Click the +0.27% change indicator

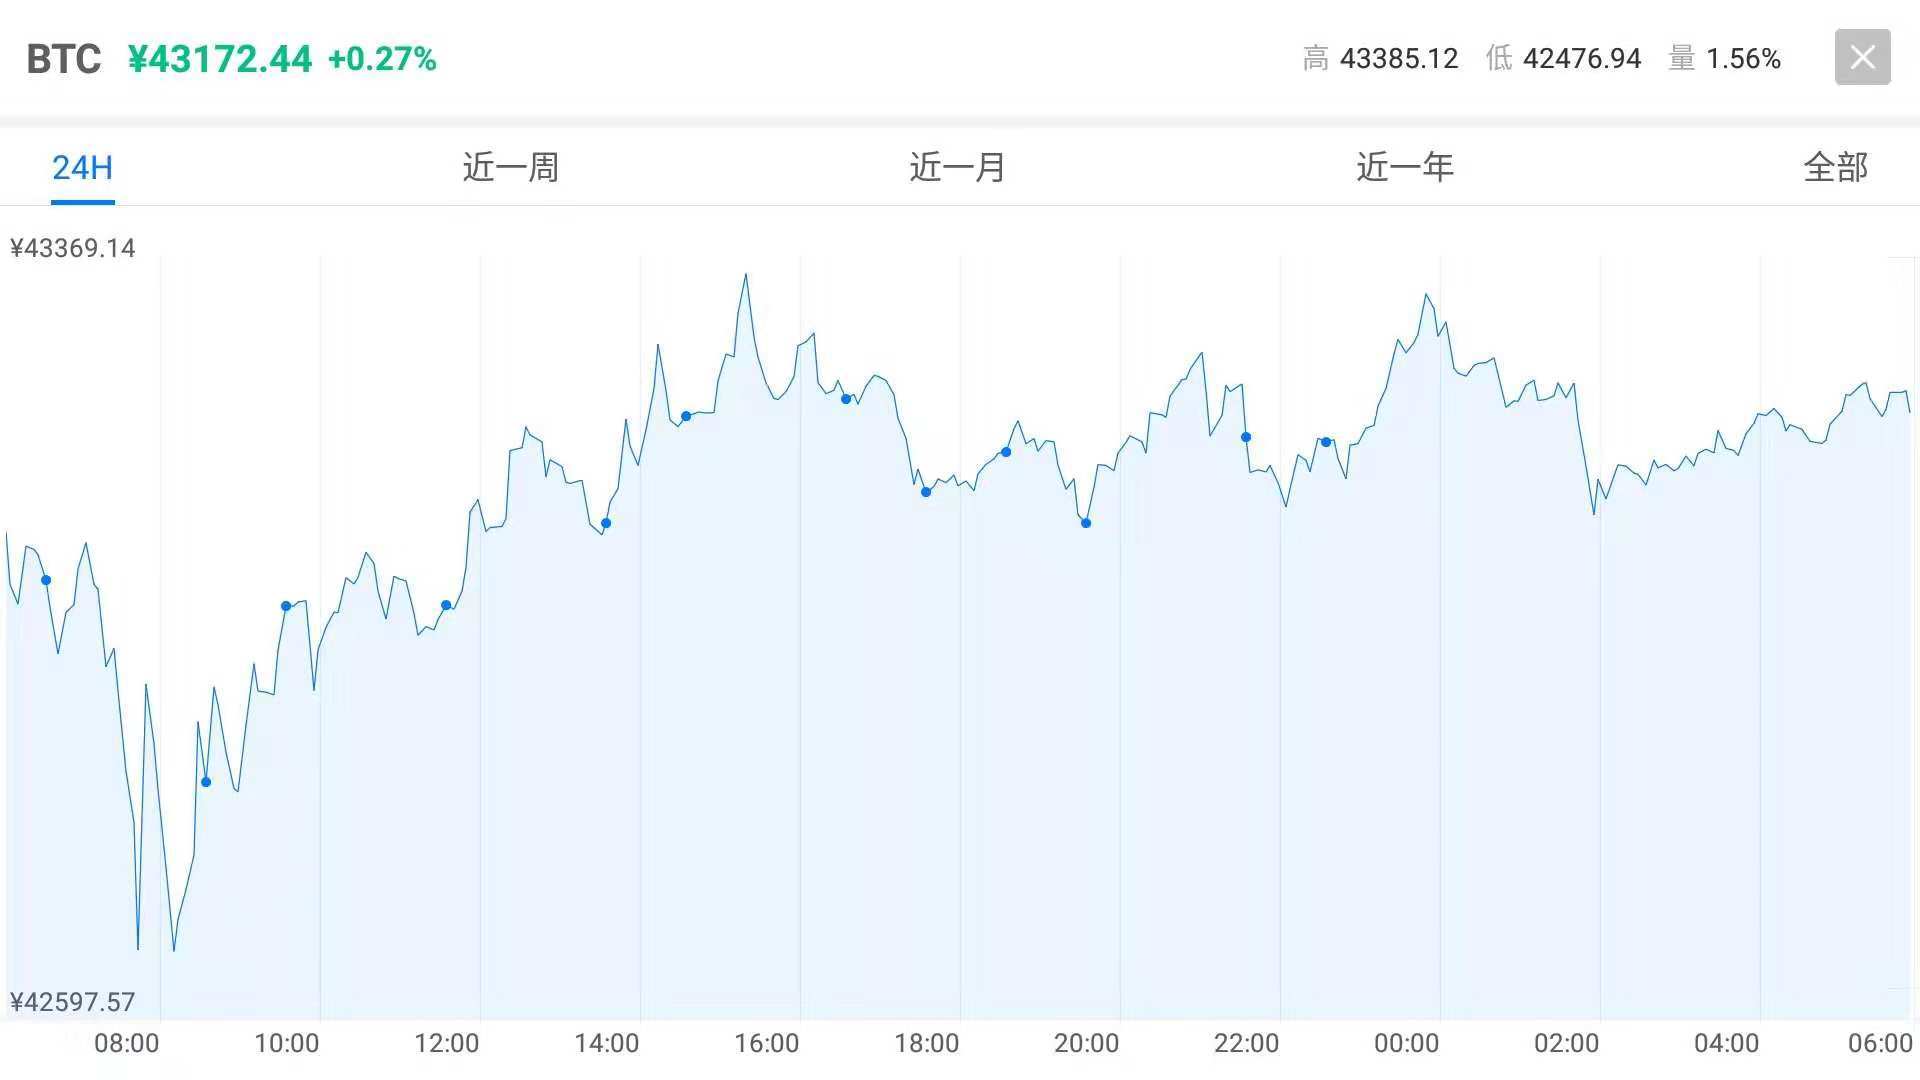[x=382, y=59]
